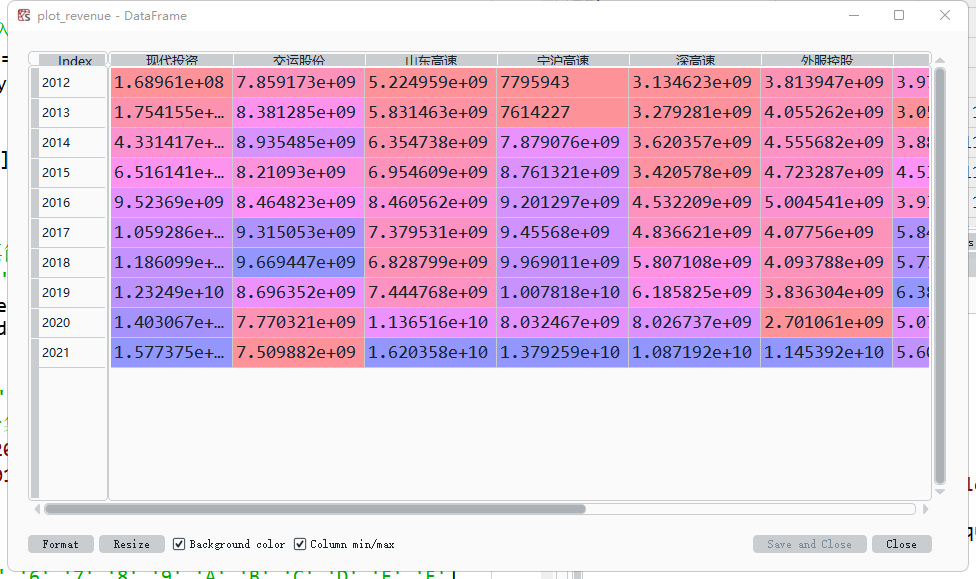Image resolution: width=976 pixels, height=579 pixels.
Task: Select row index 2015
Action: click(72, 172)
